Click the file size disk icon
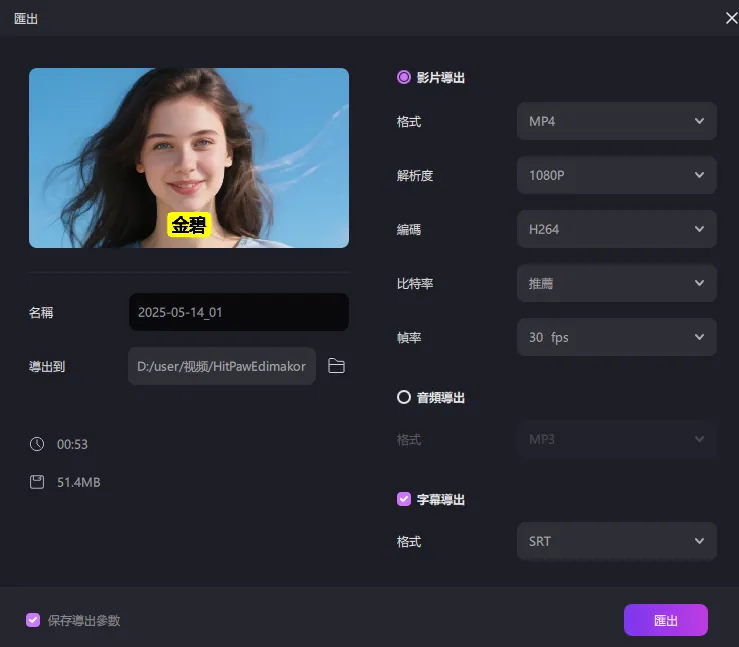The image size is (739, 647). click(x=37, y=482)
